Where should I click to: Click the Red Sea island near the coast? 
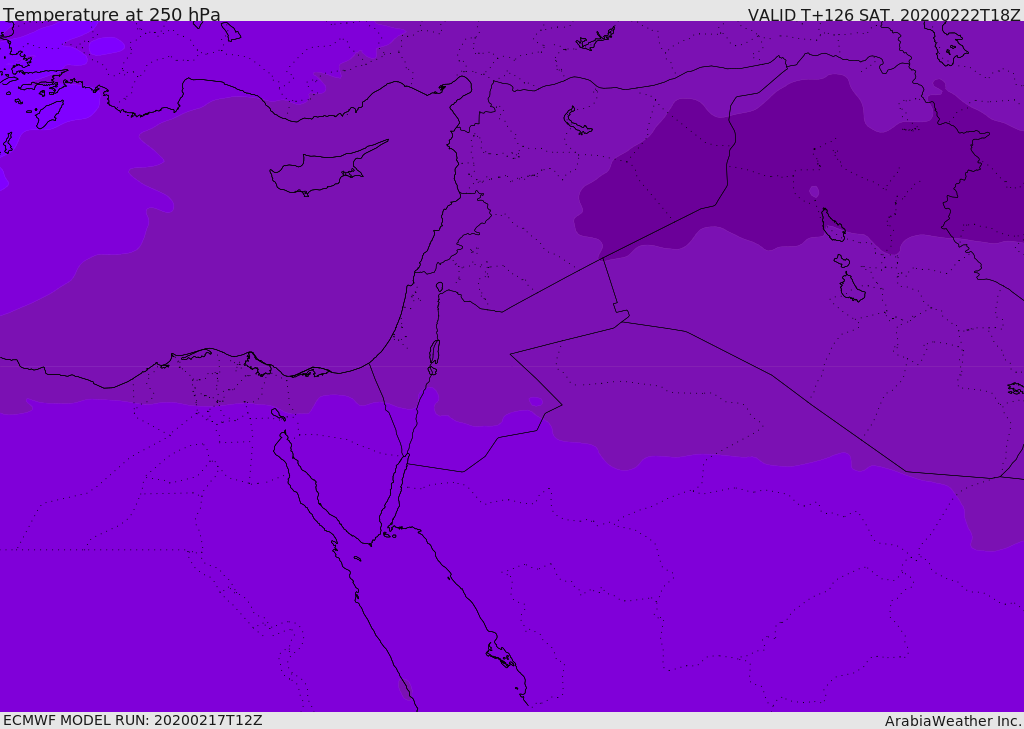pos(502,655)
